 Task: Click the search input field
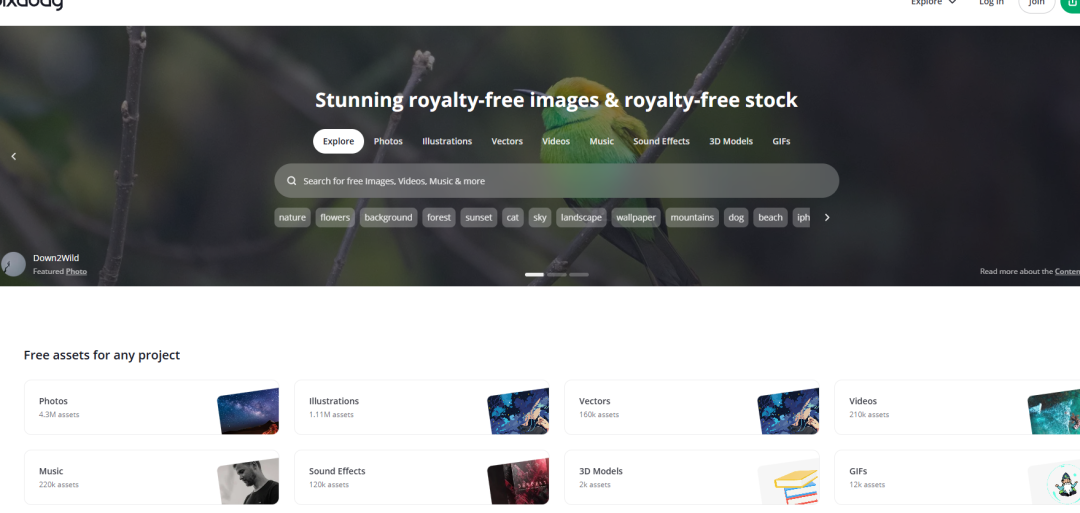click(x=557, y=181)
